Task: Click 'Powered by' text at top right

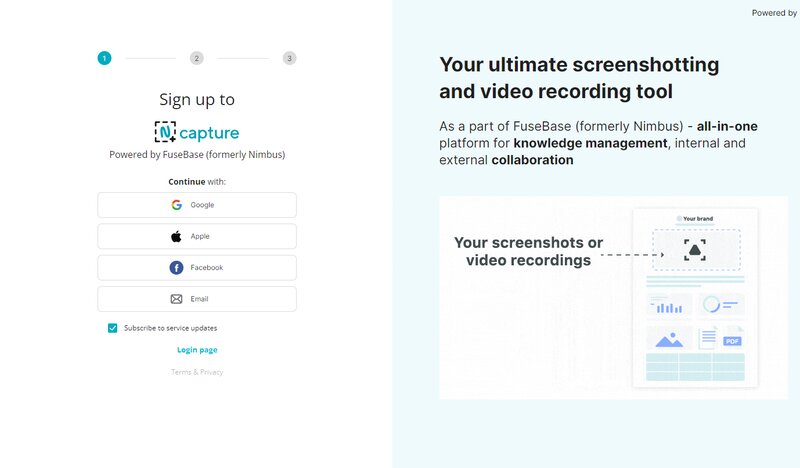Action: (x=774, y=13)
